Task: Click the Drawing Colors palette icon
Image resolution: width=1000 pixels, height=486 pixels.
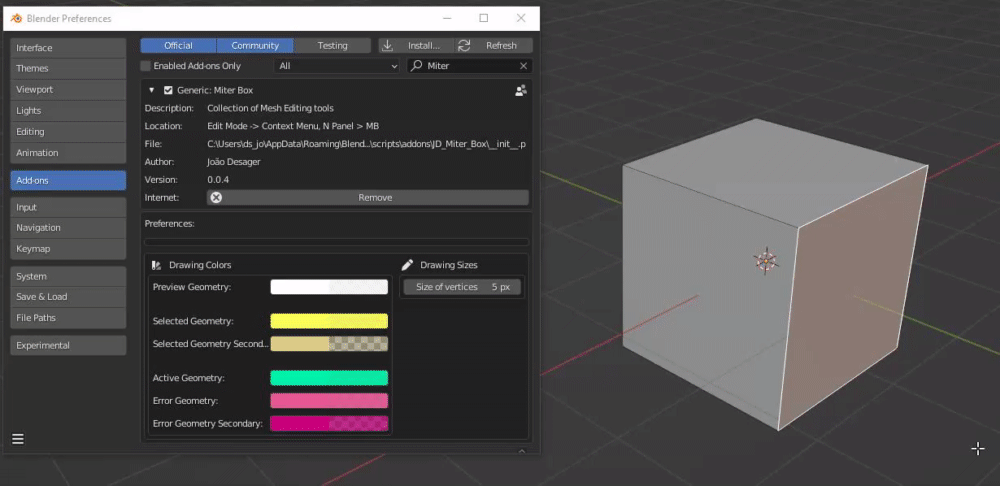Action: coord(156,265)
